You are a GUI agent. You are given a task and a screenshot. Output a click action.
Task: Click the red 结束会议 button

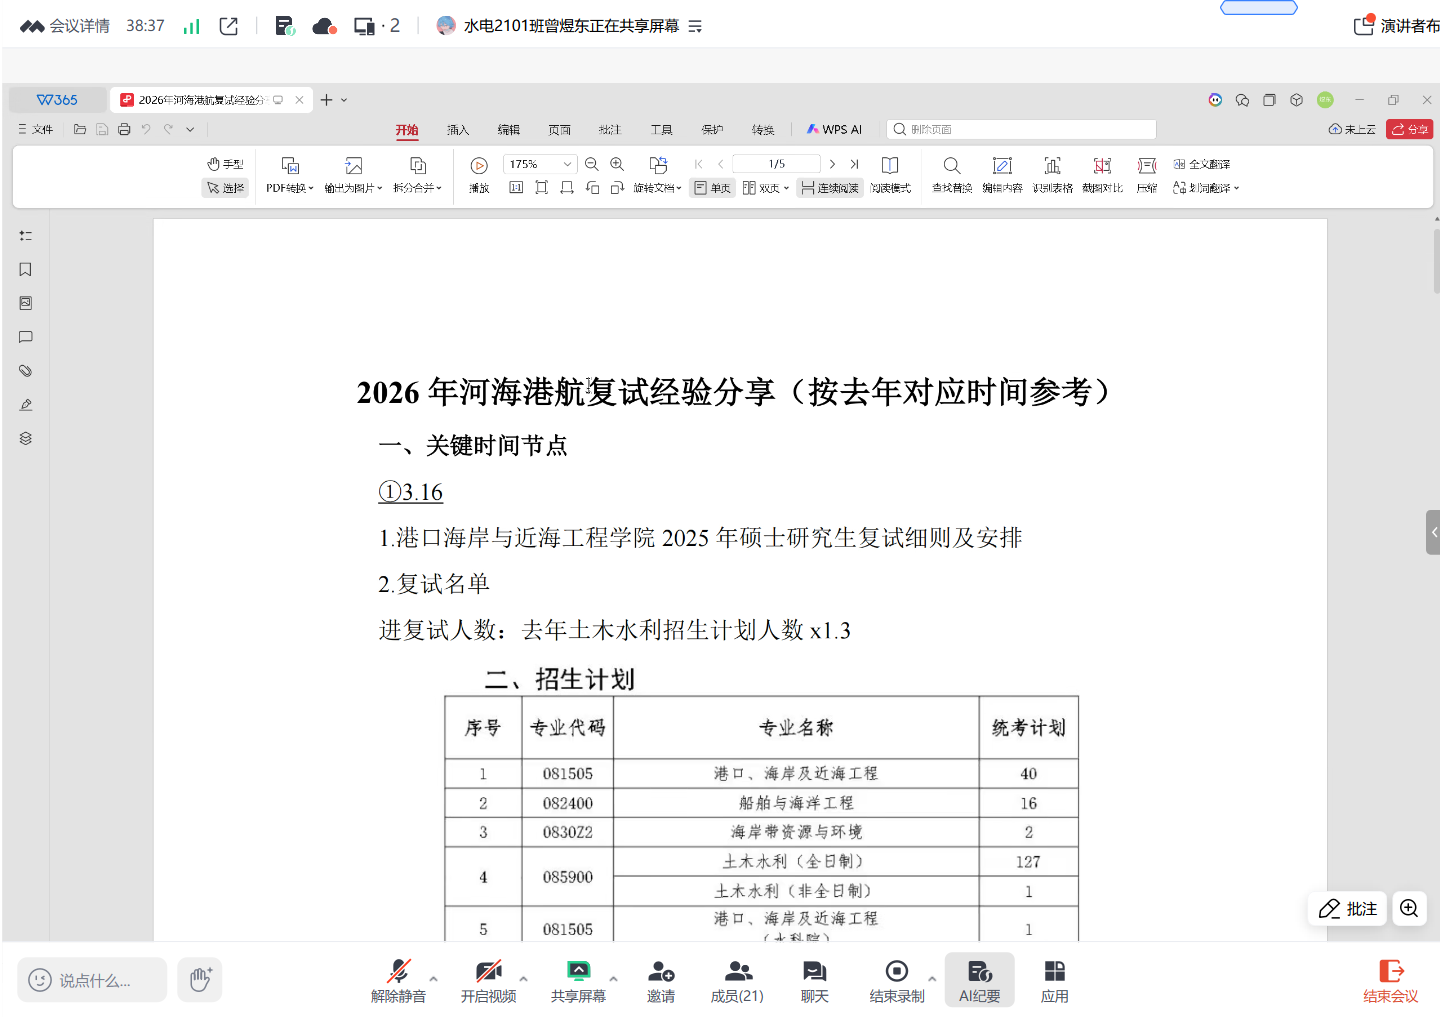tap(1390, 980)
